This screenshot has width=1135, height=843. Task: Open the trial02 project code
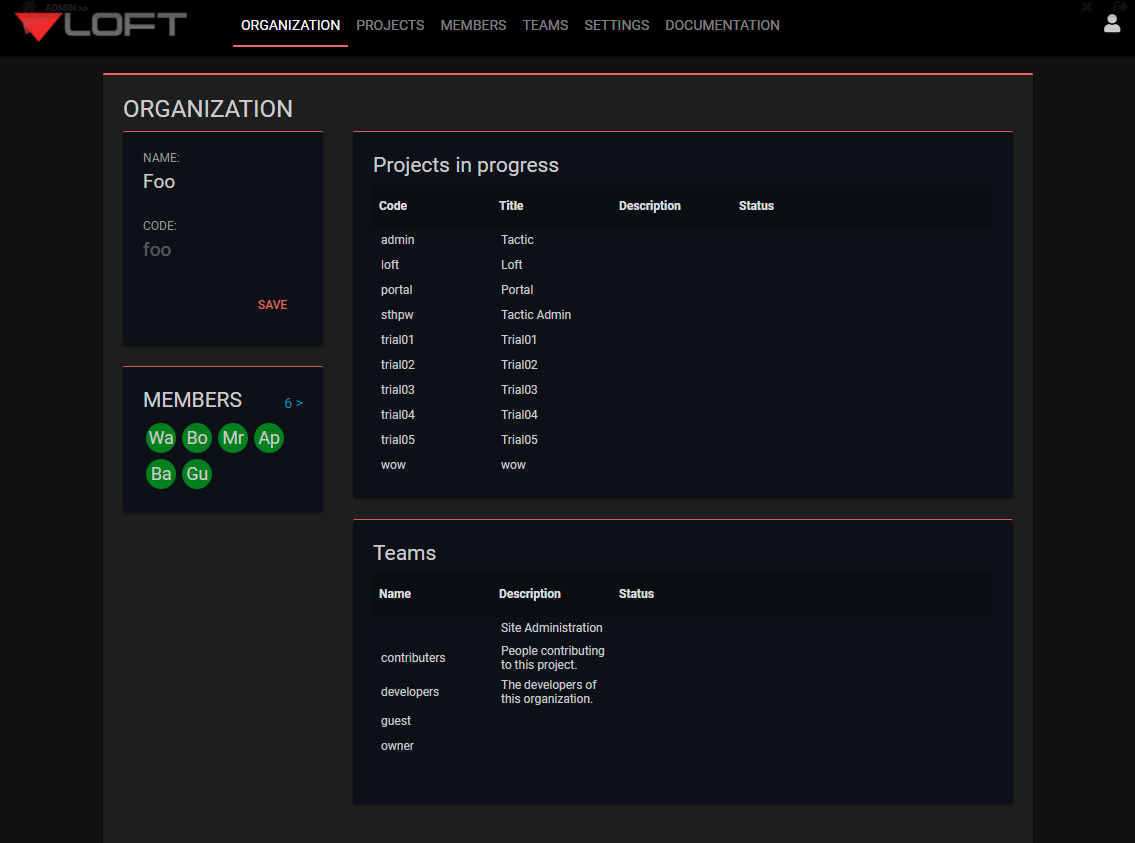(397, 365)
